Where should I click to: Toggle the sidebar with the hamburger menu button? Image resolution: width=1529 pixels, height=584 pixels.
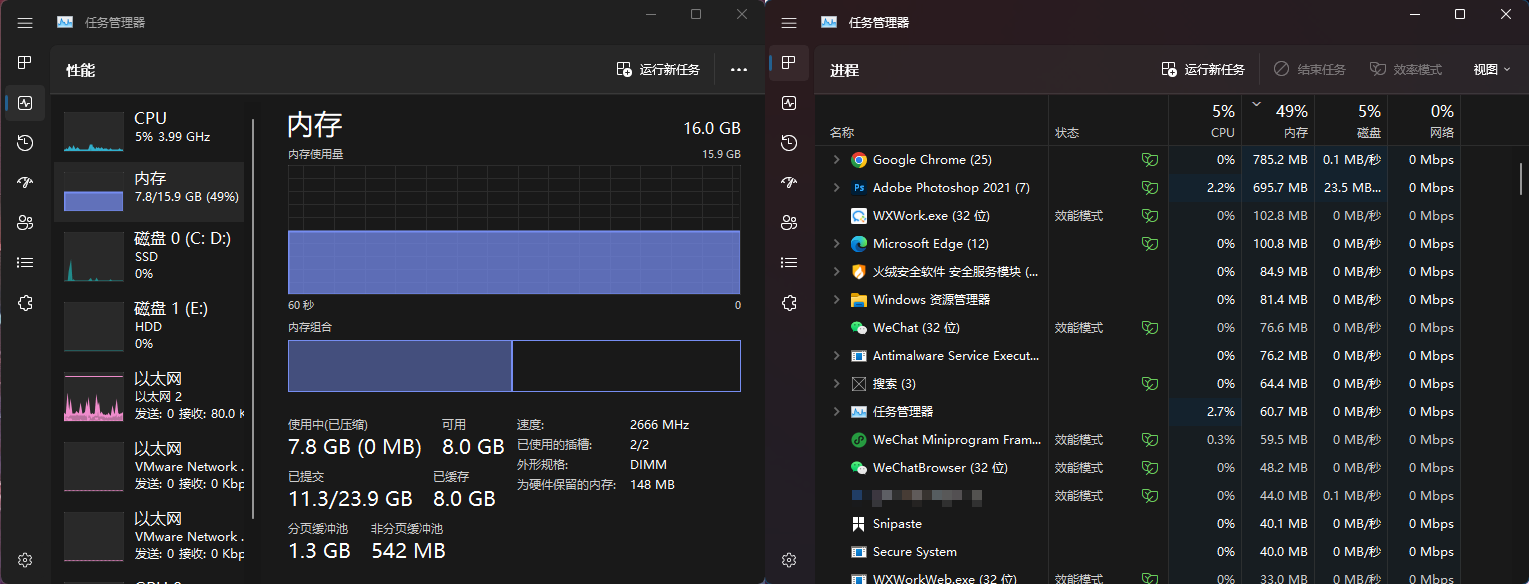(x=788, y=22)
